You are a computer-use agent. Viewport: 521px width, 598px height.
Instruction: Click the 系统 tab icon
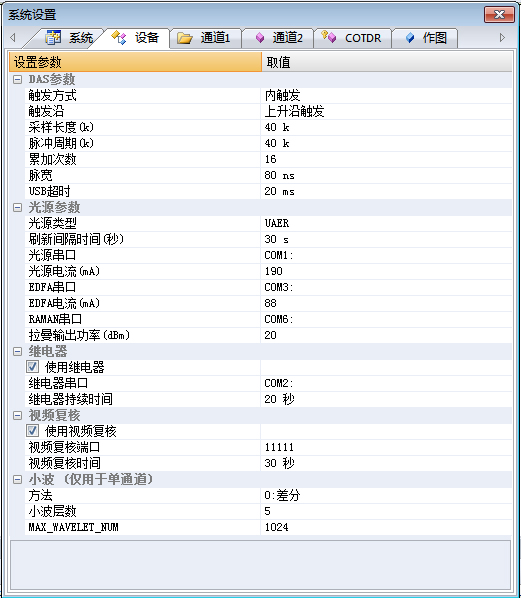(53, 37)
